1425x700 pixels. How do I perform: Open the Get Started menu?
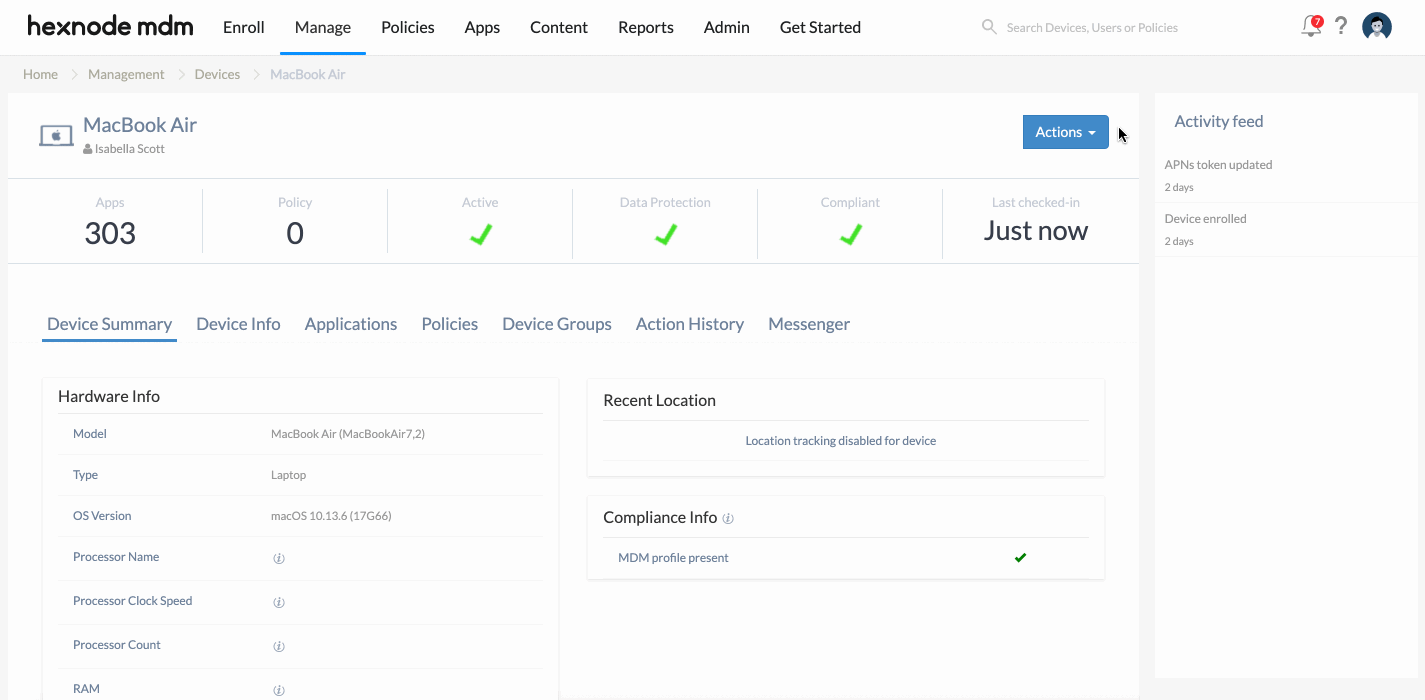[820, 27]
